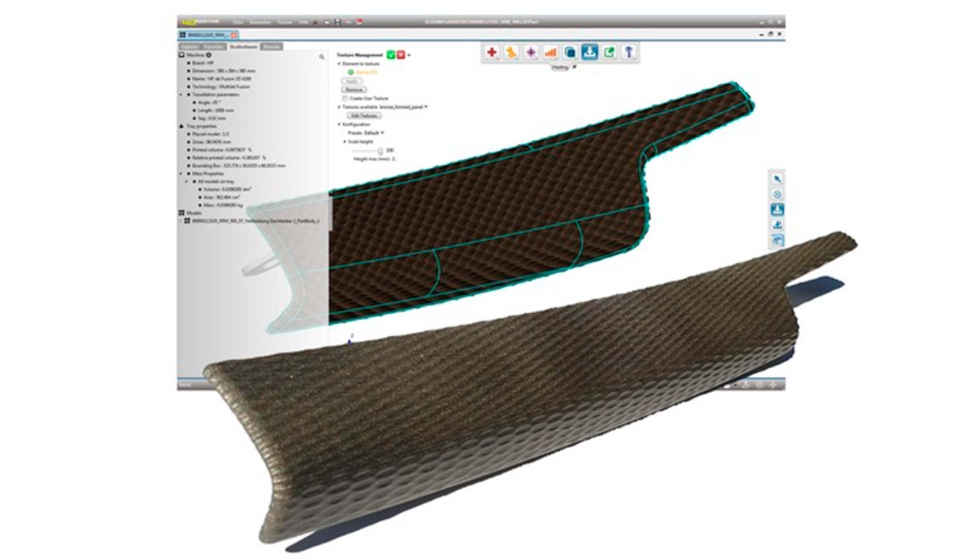This screenshot has height=560, width=980.
Task: Cancel texture with the red X icon
Action: coord(401,55)
